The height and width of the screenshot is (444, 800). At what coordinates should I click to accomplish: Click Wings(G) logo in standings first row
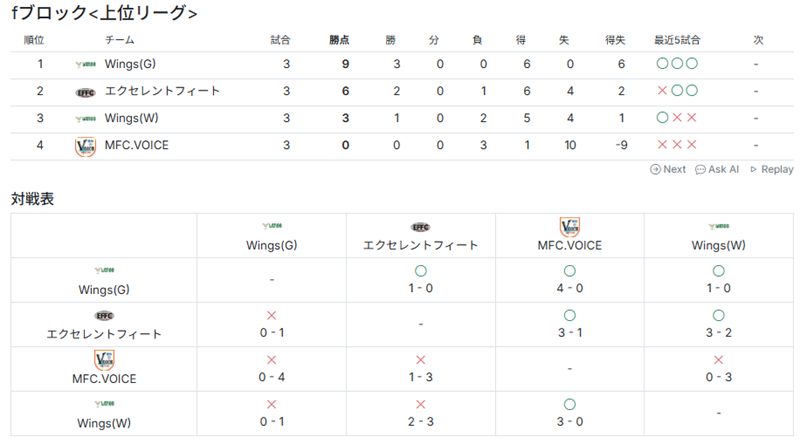(85, 65)
